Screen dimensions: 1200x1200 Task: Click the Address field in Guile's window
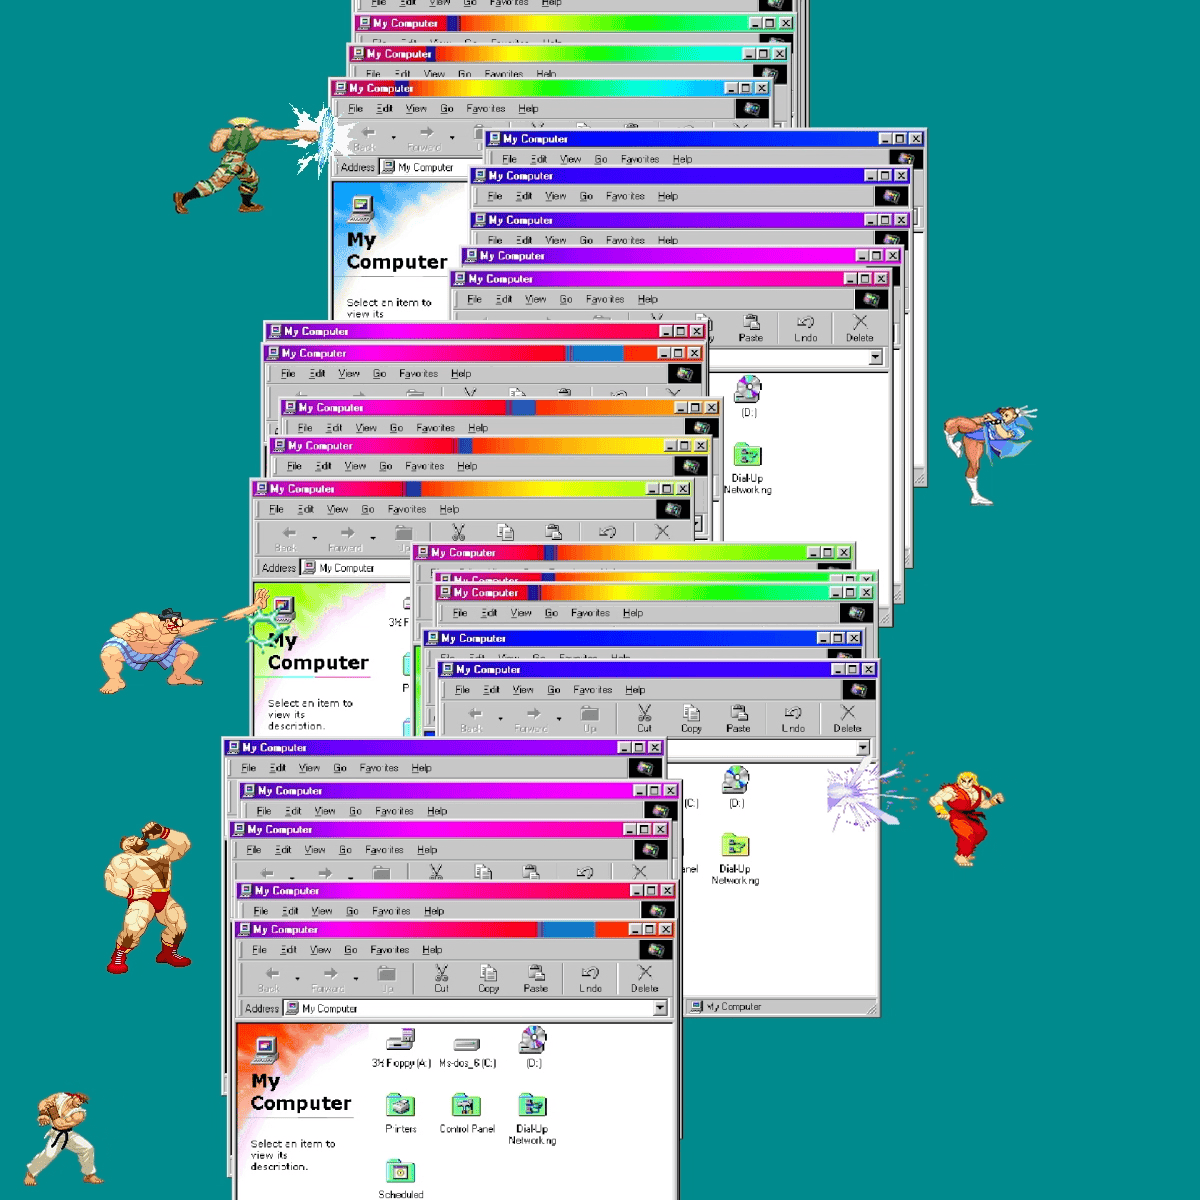coord(430,167)
